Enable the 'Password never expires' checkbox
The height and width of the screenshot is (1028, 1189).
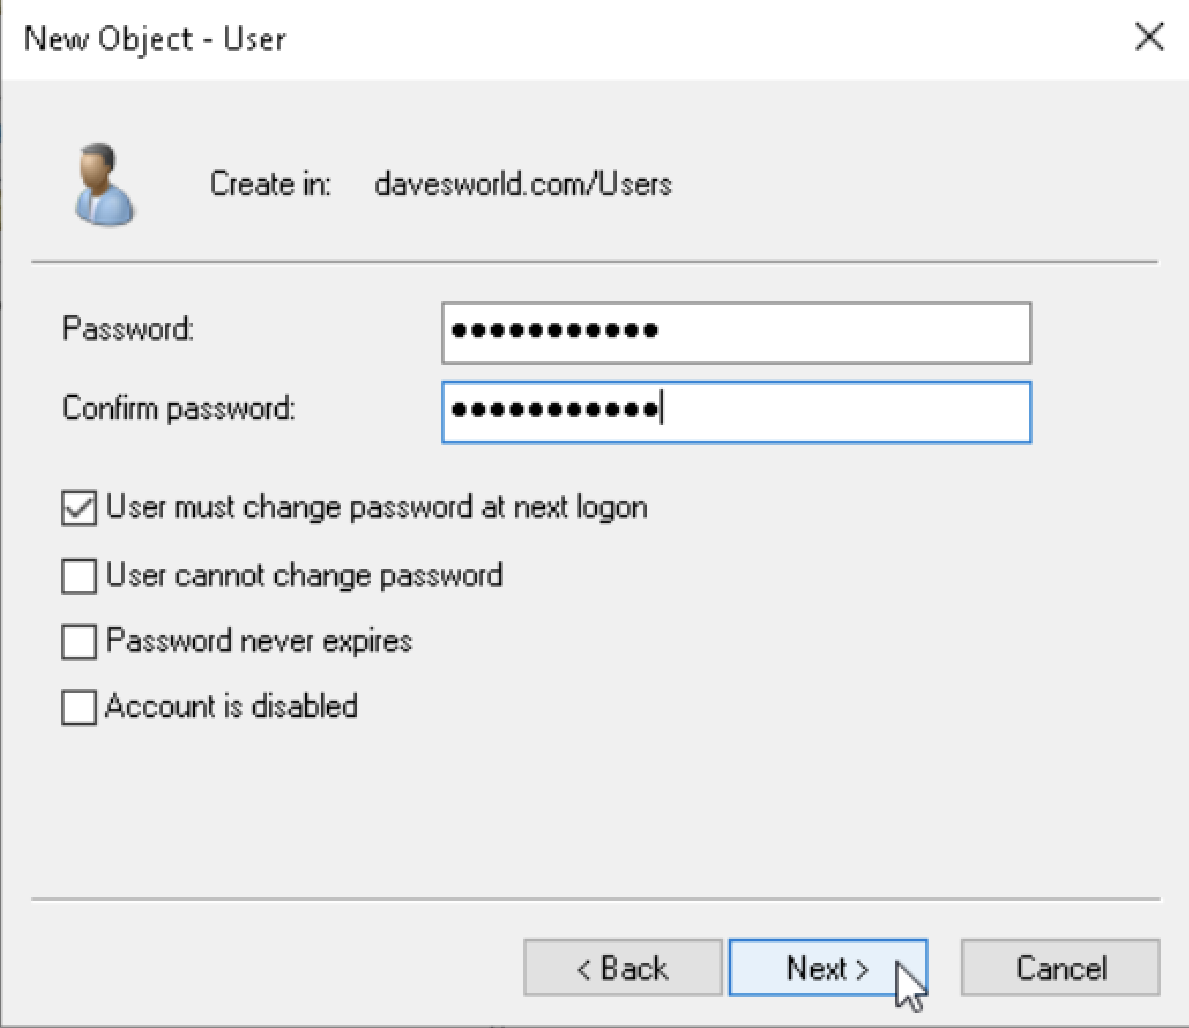pyautogui.click(x=79, y=642)
